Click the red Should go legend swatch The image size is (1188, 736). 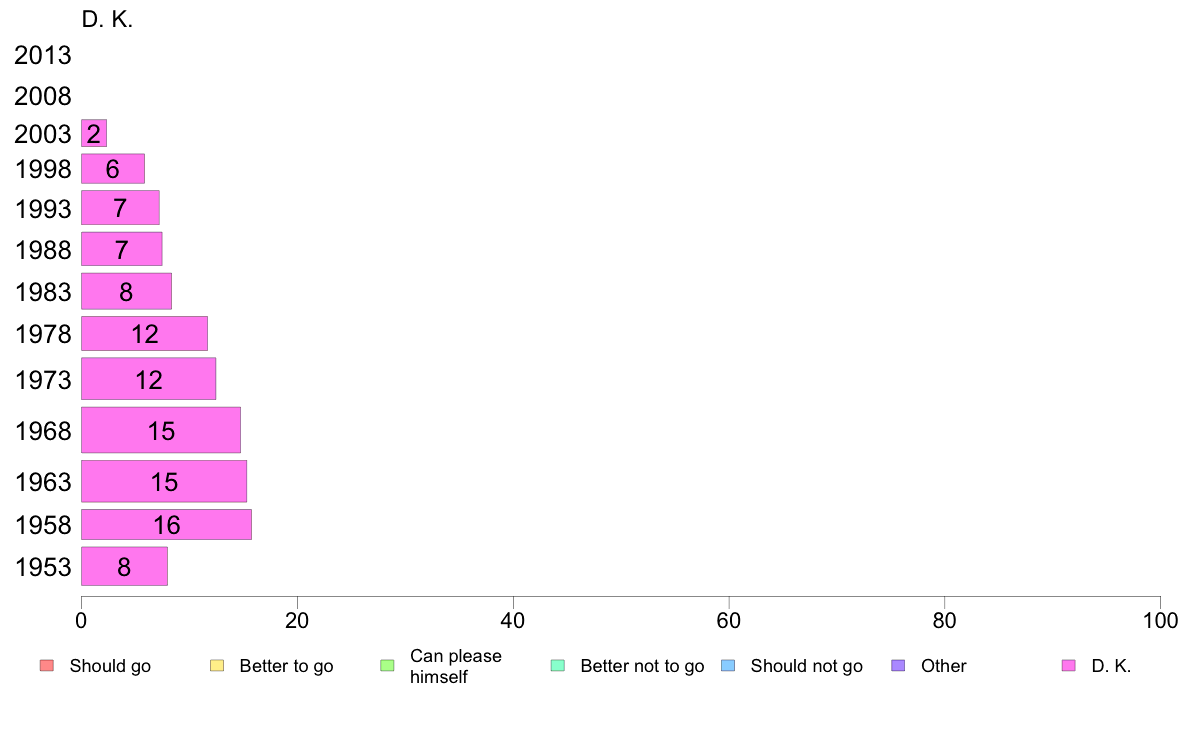47,666
